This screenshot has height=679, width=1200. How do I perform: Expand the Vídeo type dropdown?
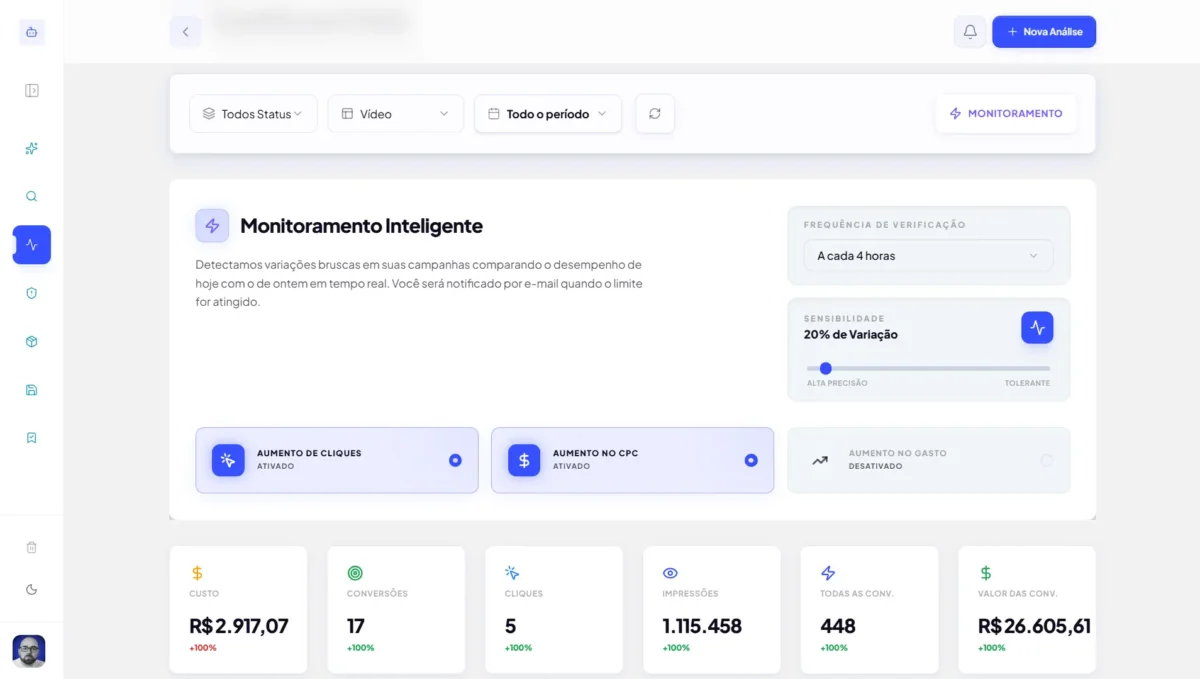pos(395,114)
